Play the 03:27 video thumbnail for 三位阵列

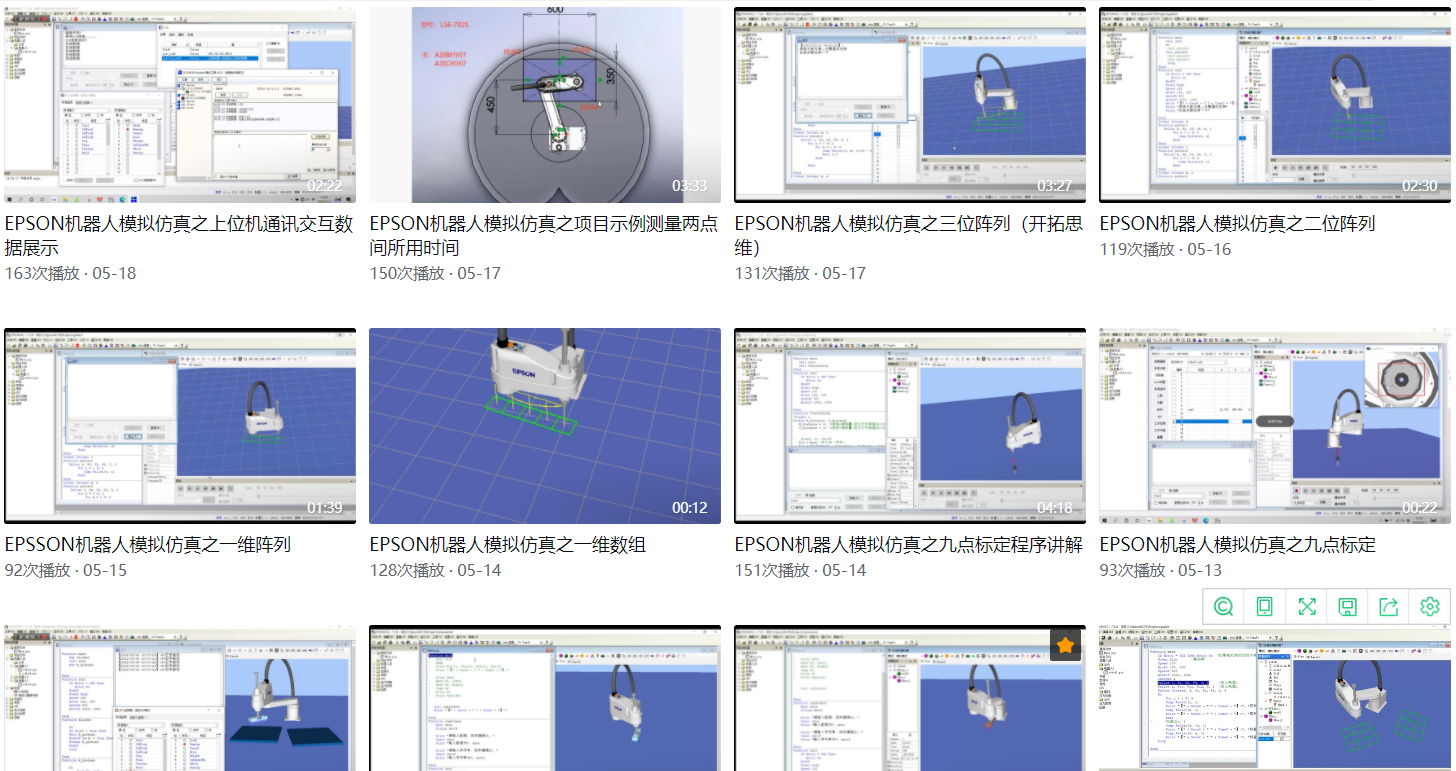[910, 105]
